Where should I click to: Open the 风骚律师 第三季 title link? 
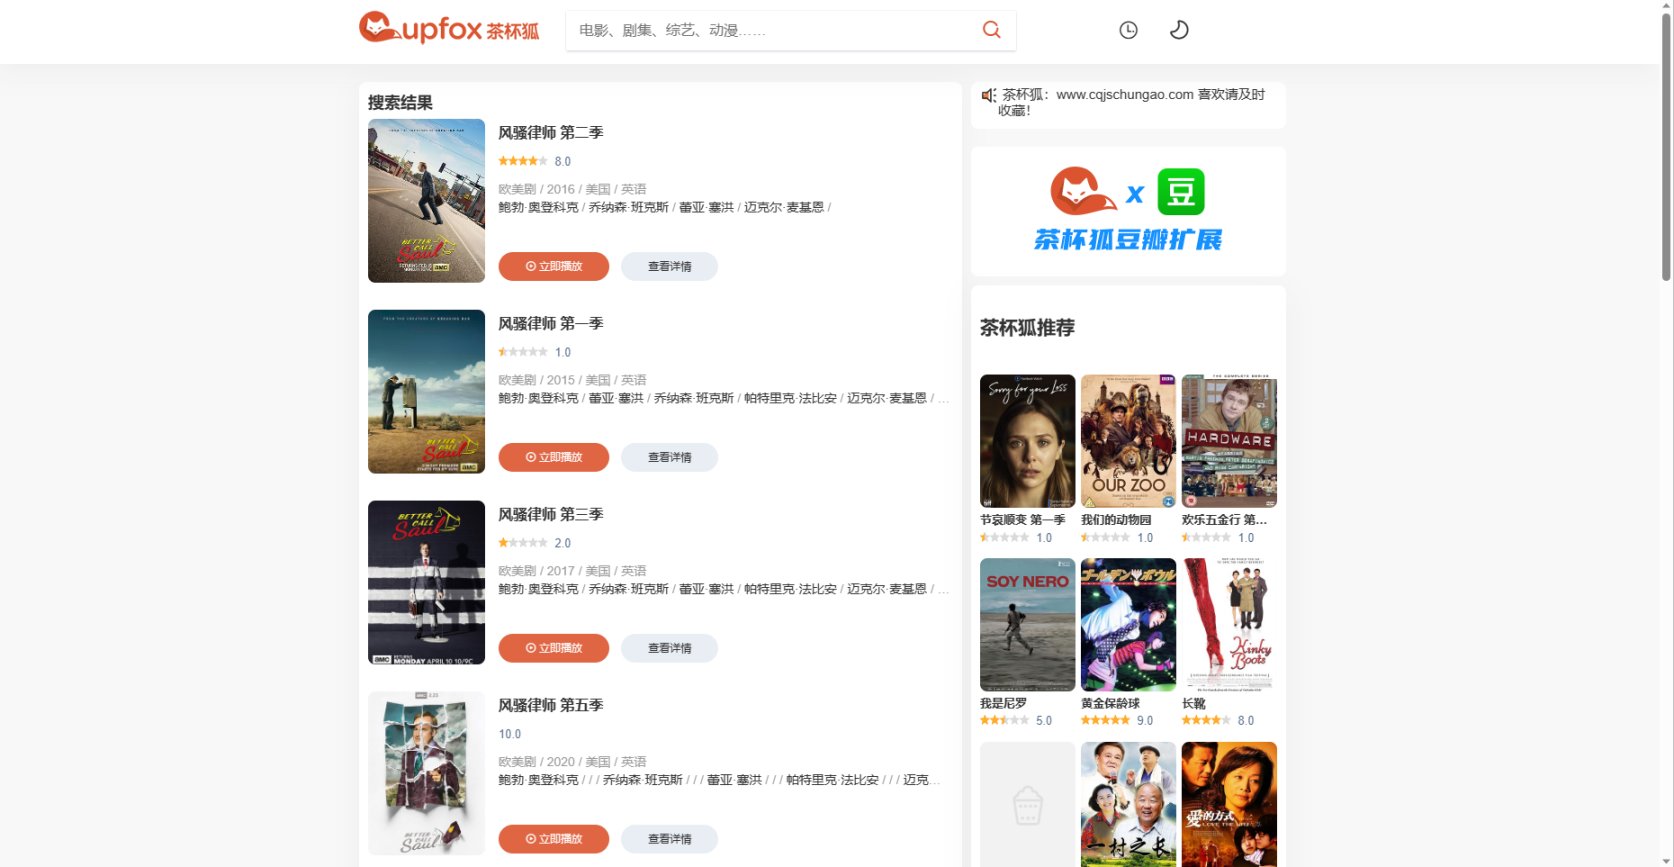pos(551,515)
